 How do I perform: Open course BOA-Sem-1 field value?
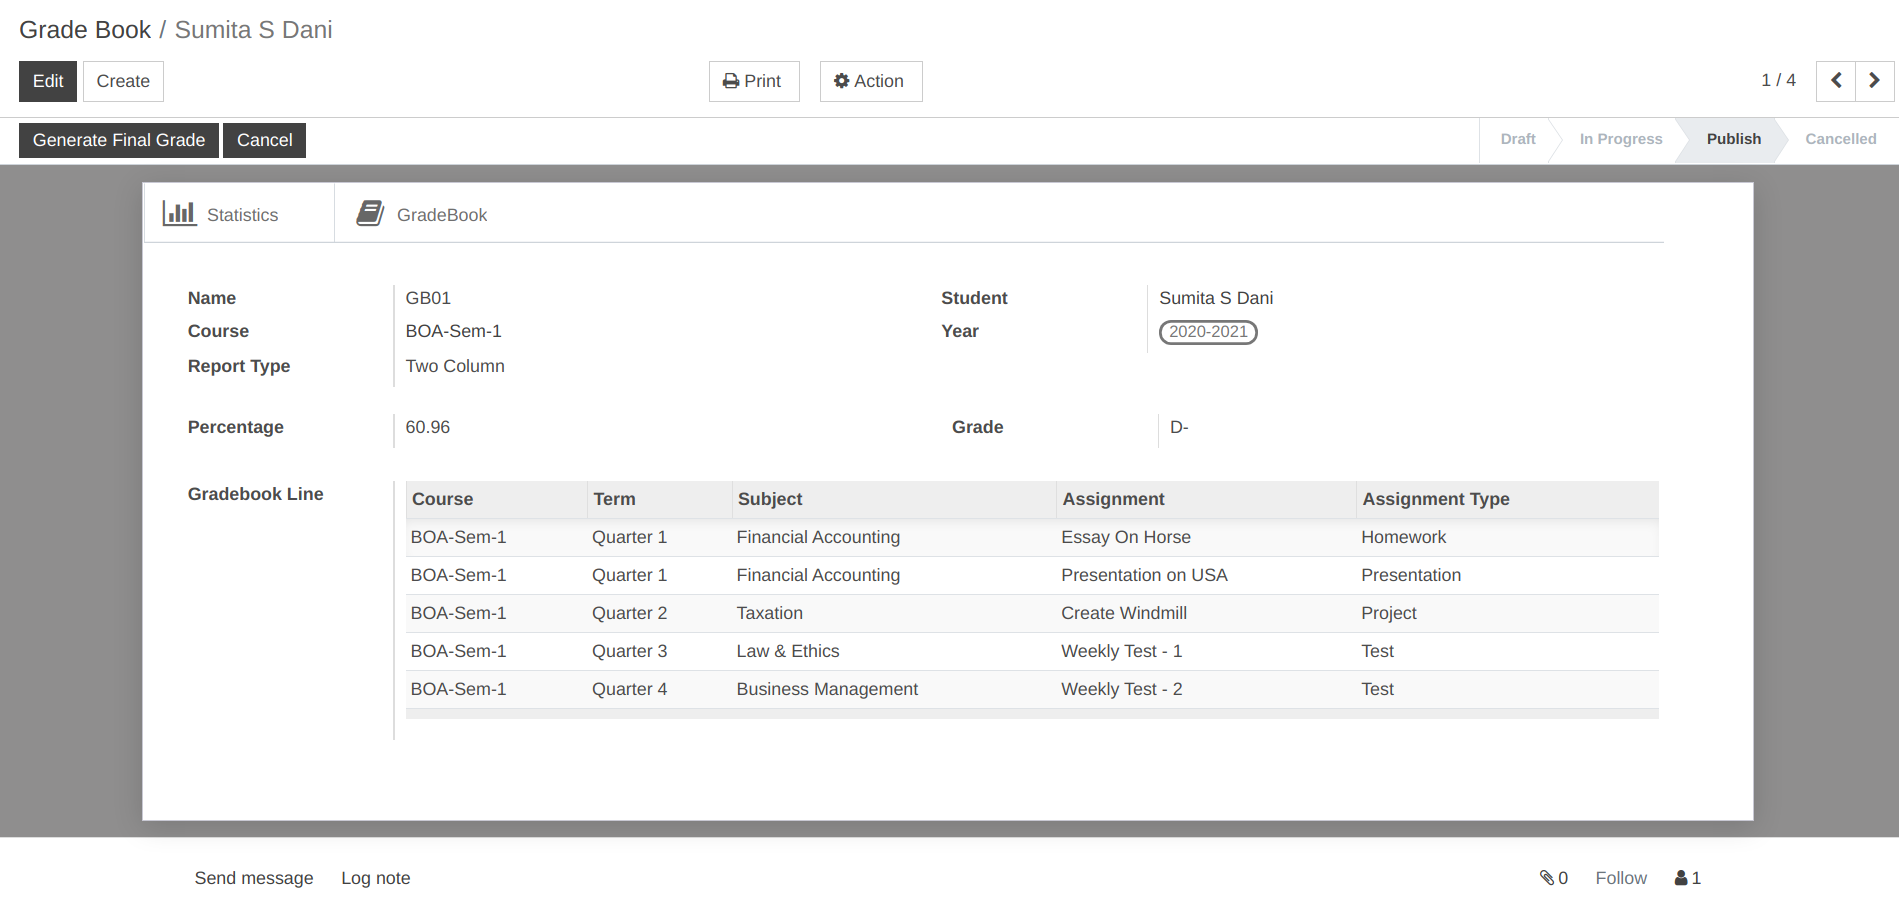pyautogui.click(x=453, y=331)
